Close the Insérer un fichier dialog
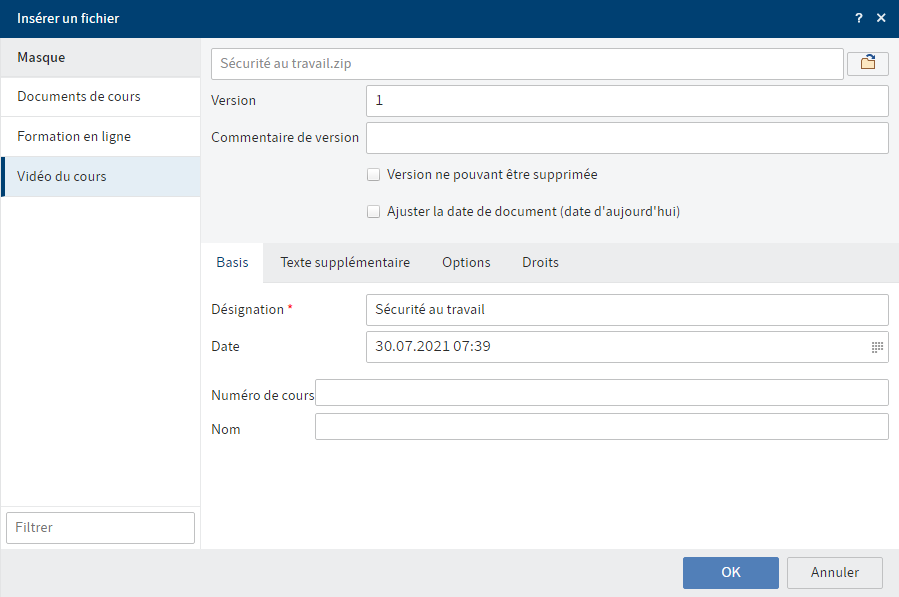The image size is (899, 597). point(881,18)
